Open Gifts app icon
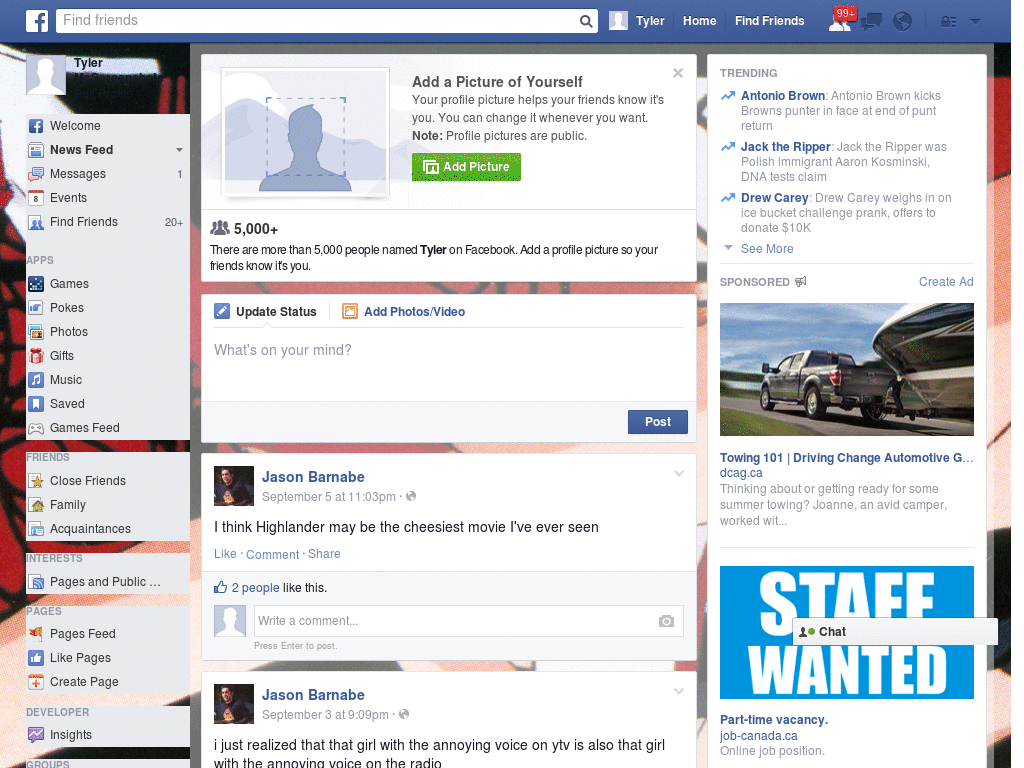The width and height of the screenshot is (1024, 768). (36, 356)
